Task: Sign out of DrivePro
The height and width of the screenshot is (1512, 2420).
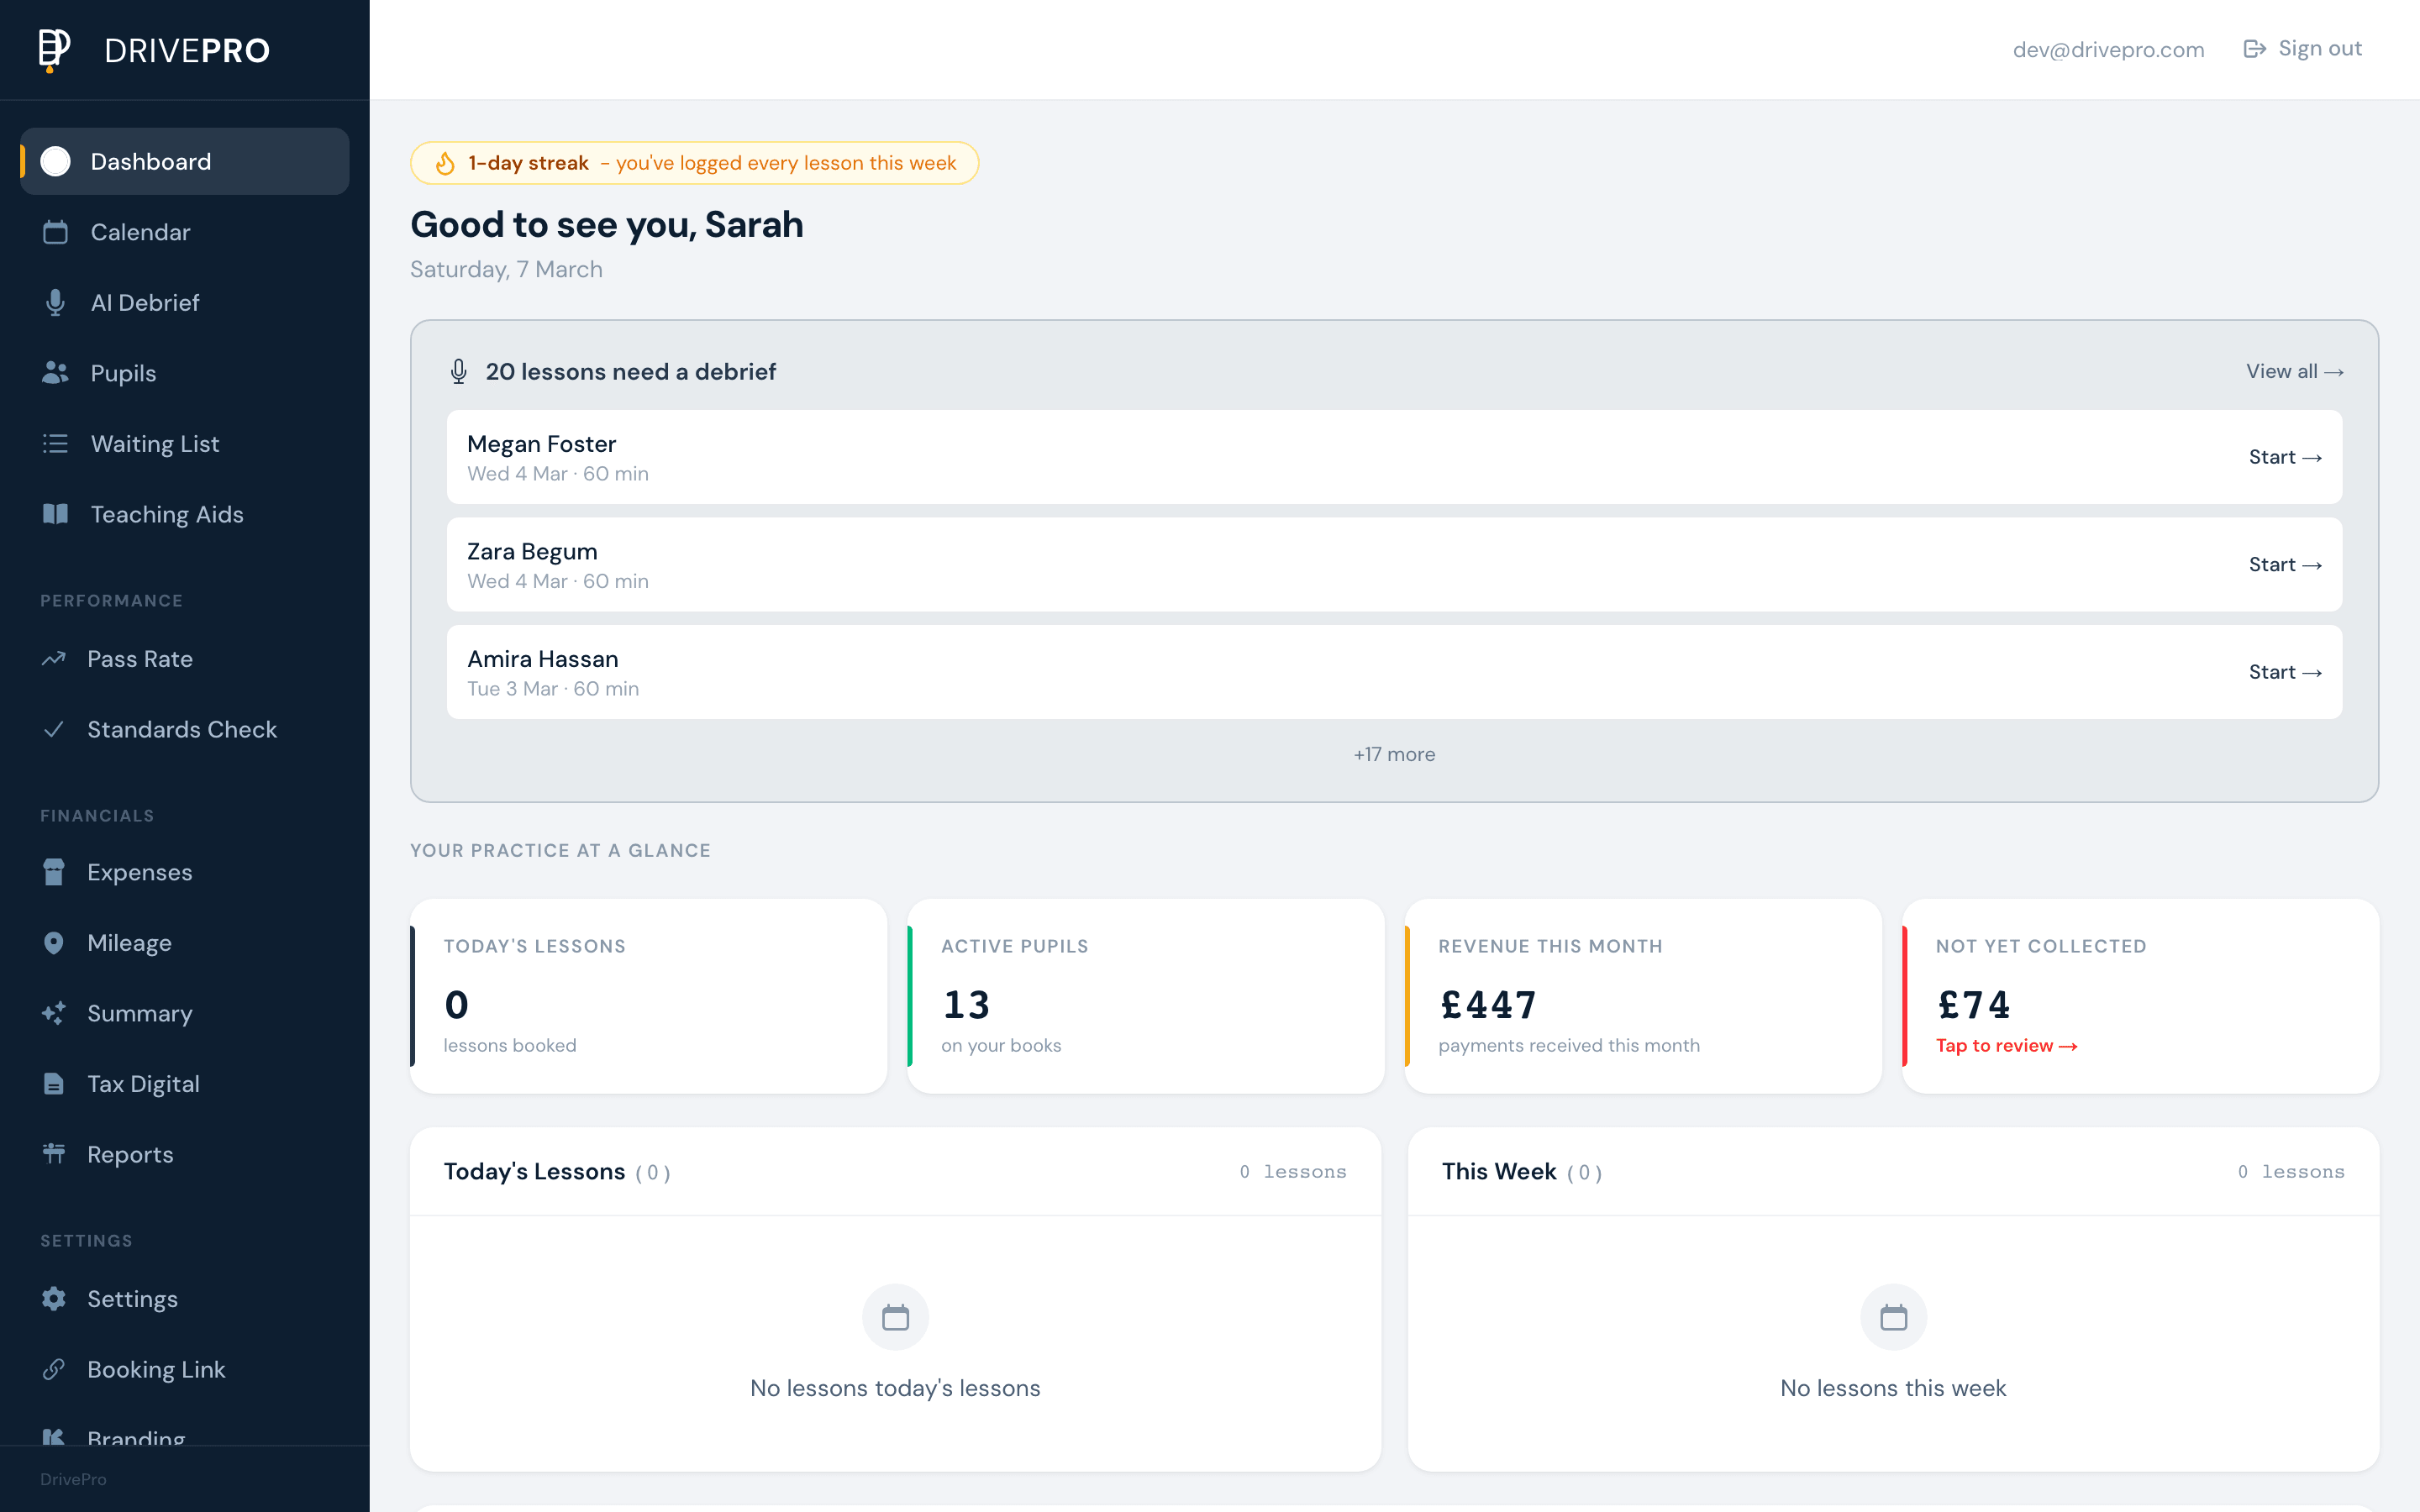Action: coord(2301,48)
